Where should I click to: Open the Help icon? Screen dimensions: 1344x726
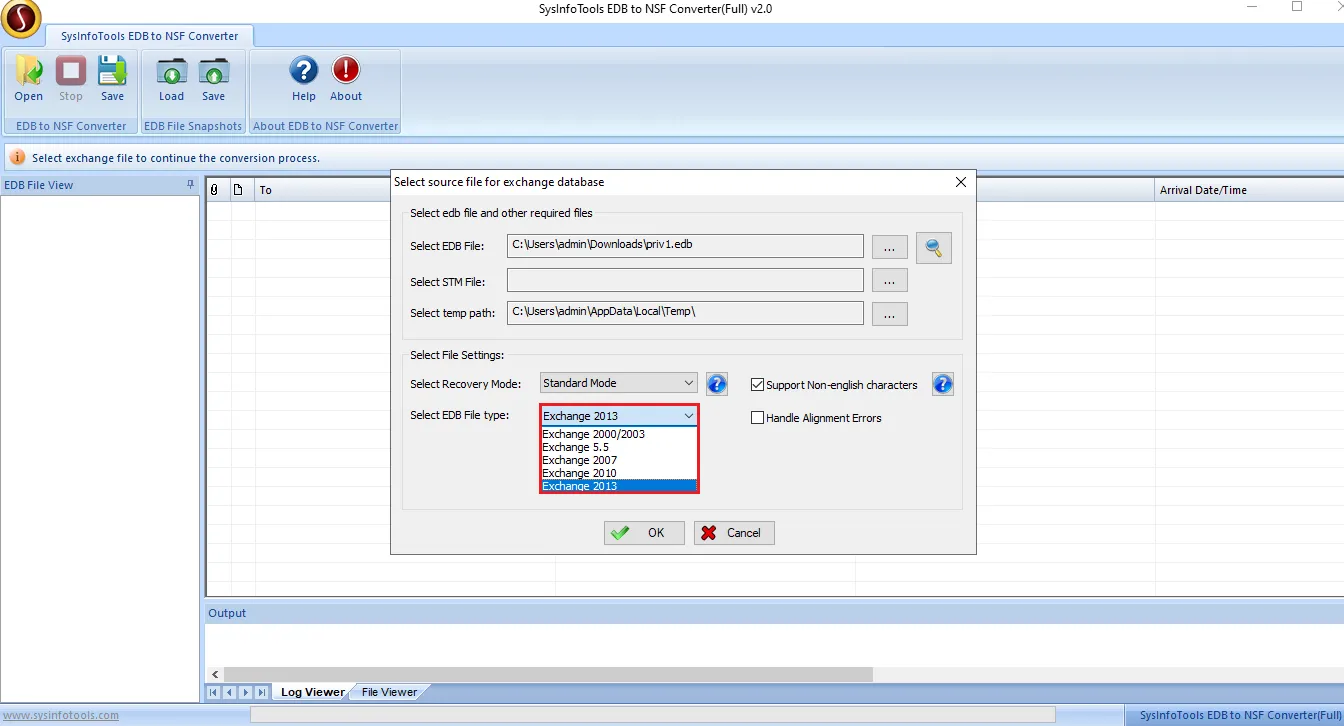coord(303,72)
